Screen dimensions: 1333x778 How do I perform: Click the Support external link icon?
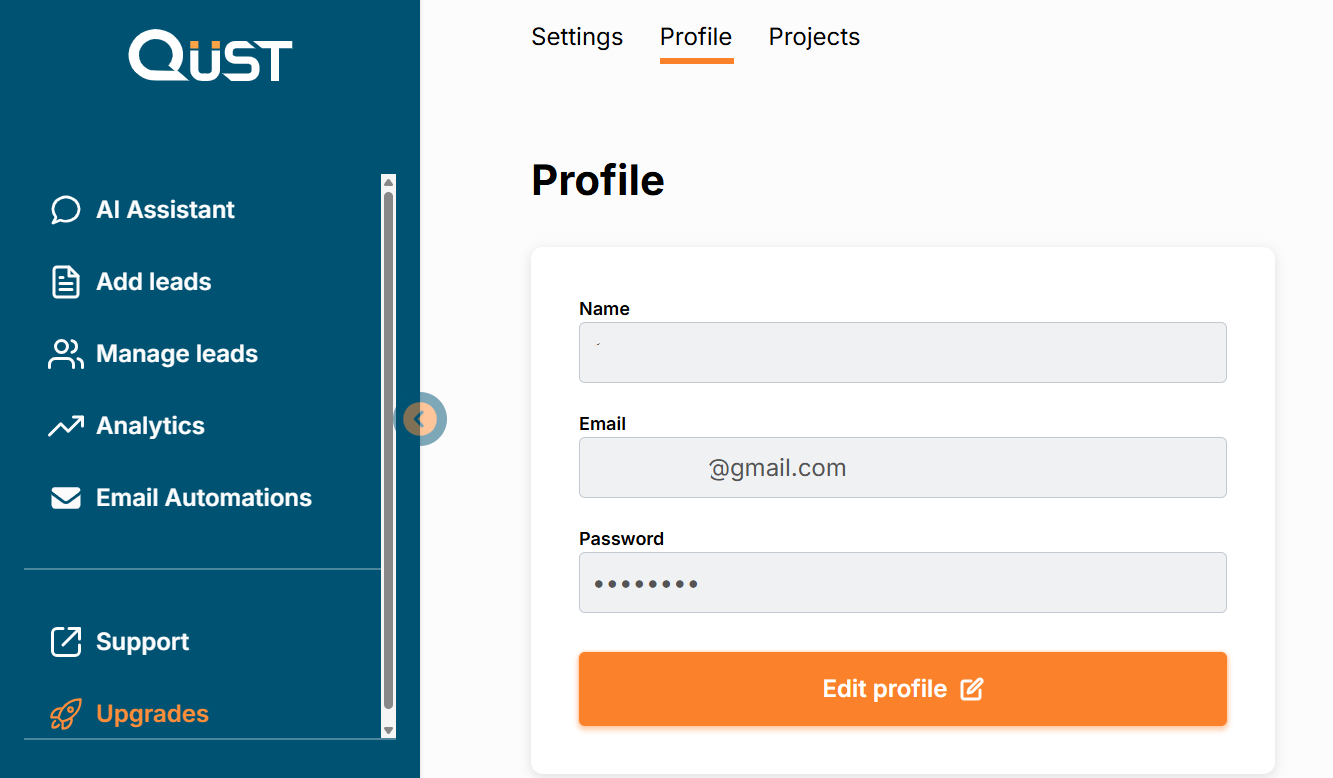coord(66,642)
